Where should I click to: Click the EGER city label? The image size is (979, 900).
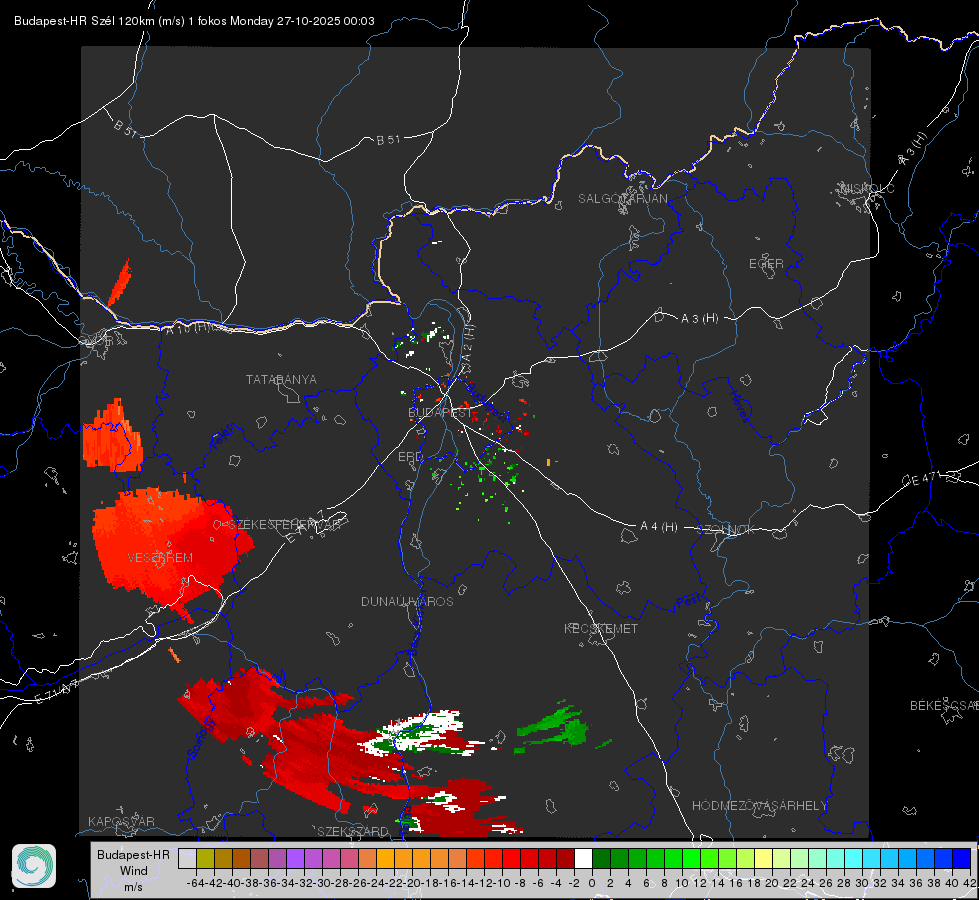(766, 264)
